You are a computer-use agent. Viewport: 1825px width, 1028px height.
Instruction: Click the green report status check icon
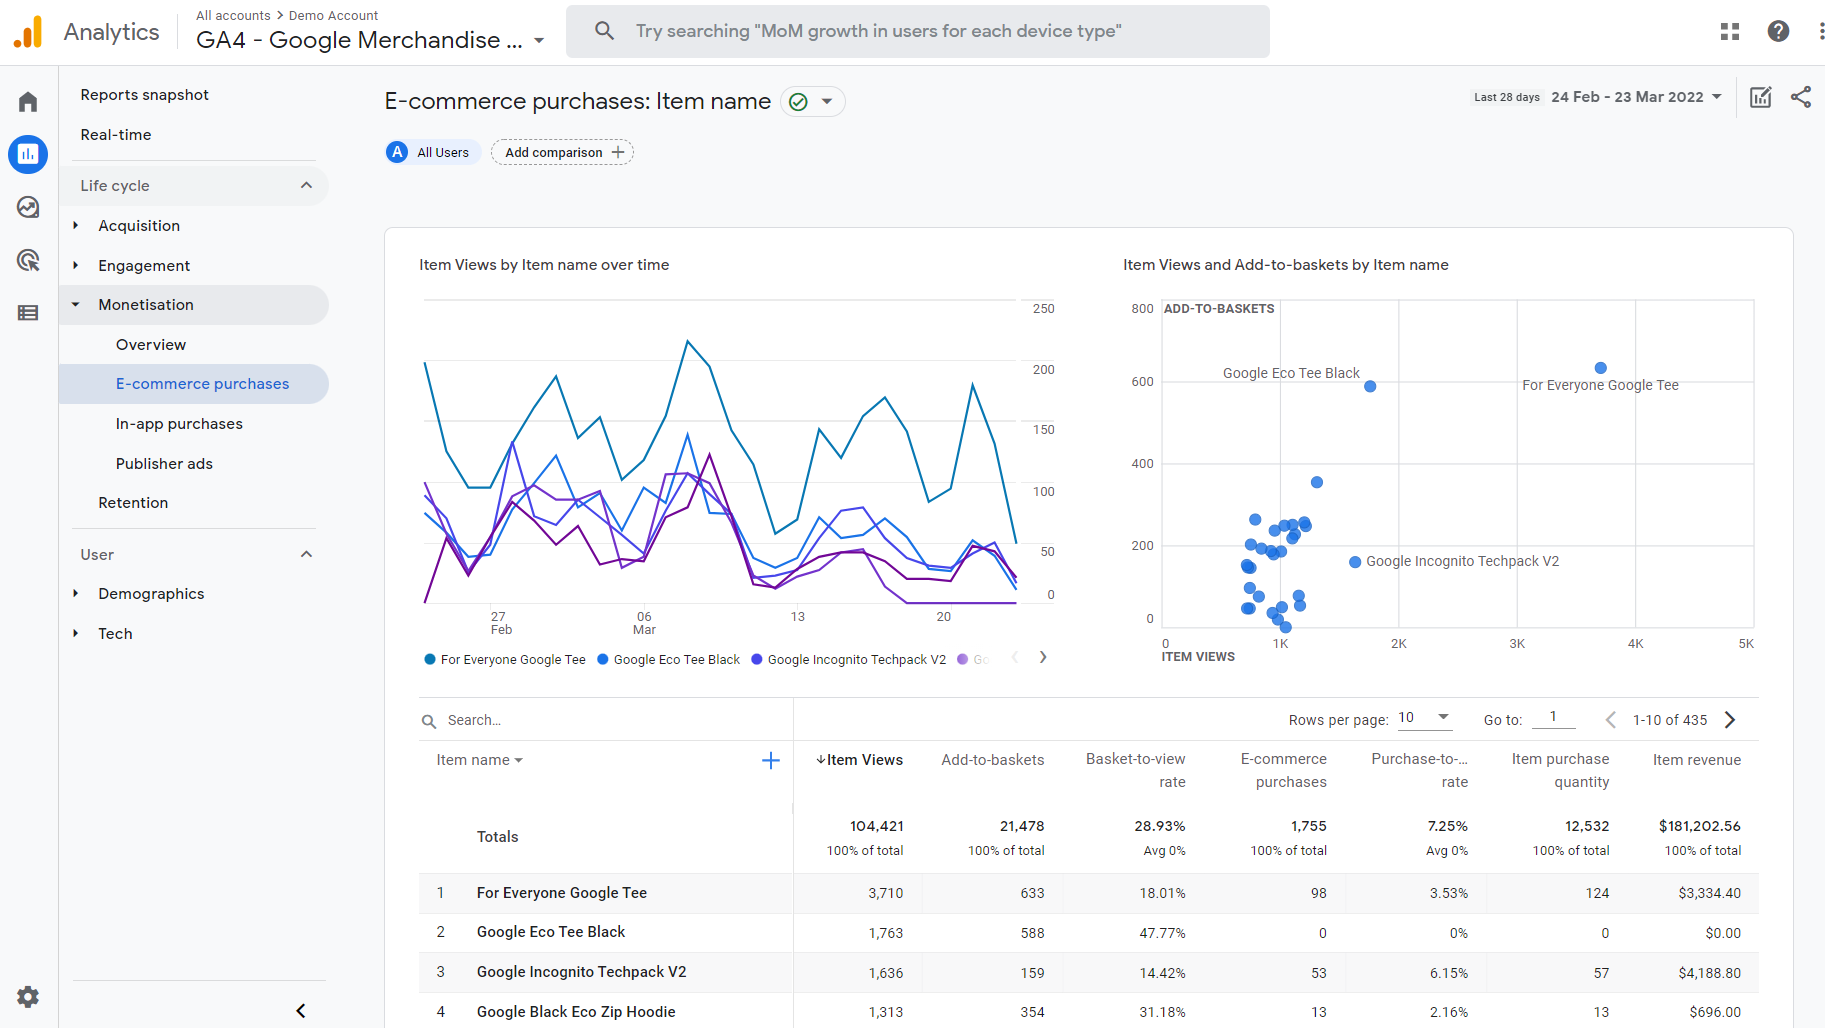pos(798,102)
